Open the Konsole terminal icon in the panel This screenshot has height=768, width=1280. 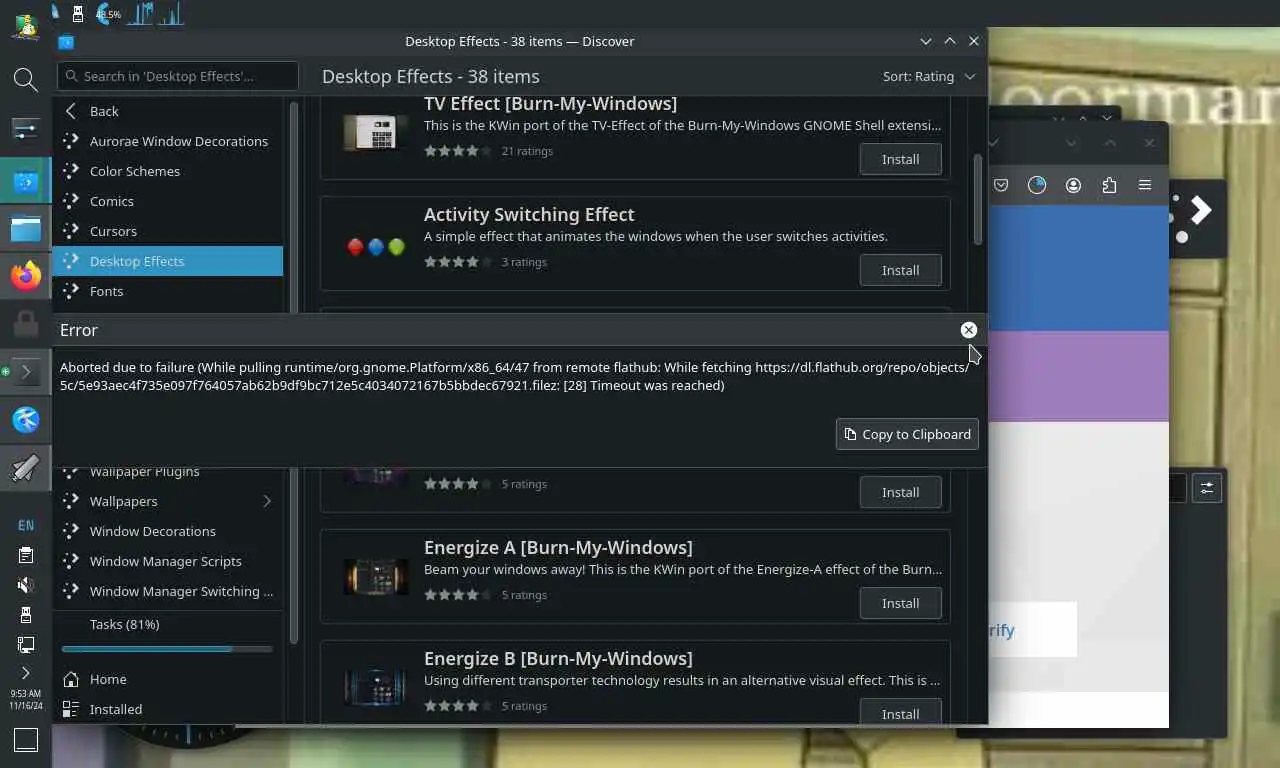(25, 372)
